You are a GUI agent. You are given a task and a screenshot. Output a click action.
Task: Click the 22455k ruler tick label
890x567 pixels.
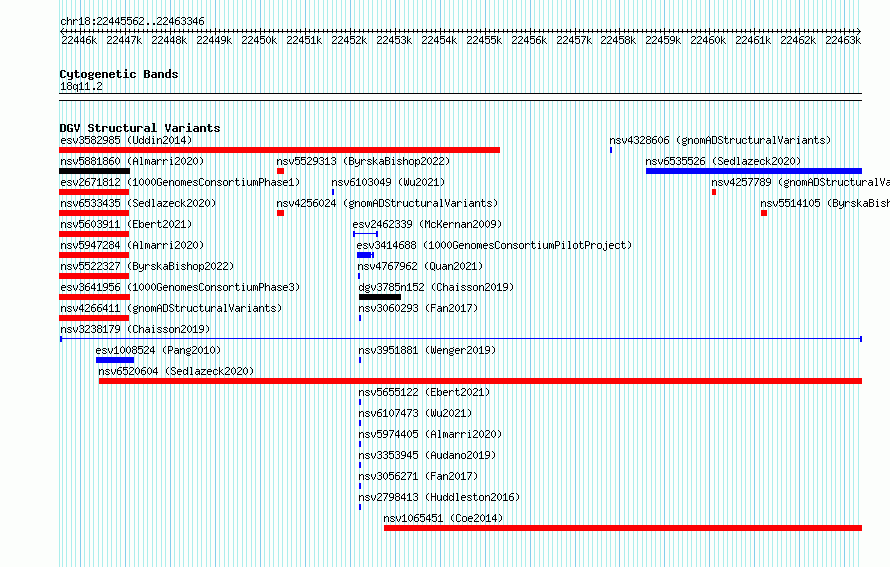pyautogui.click(x=484, y=40)
